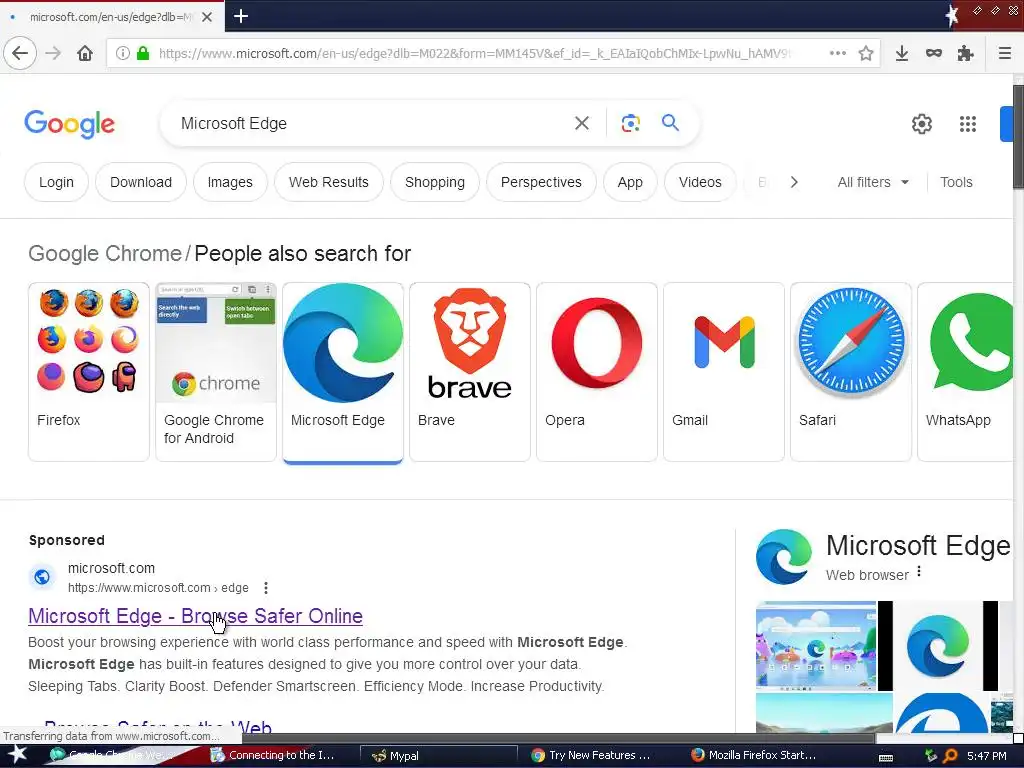Expand the All filters dropdown
1024x768 pixels.
(x=872, y=182)
